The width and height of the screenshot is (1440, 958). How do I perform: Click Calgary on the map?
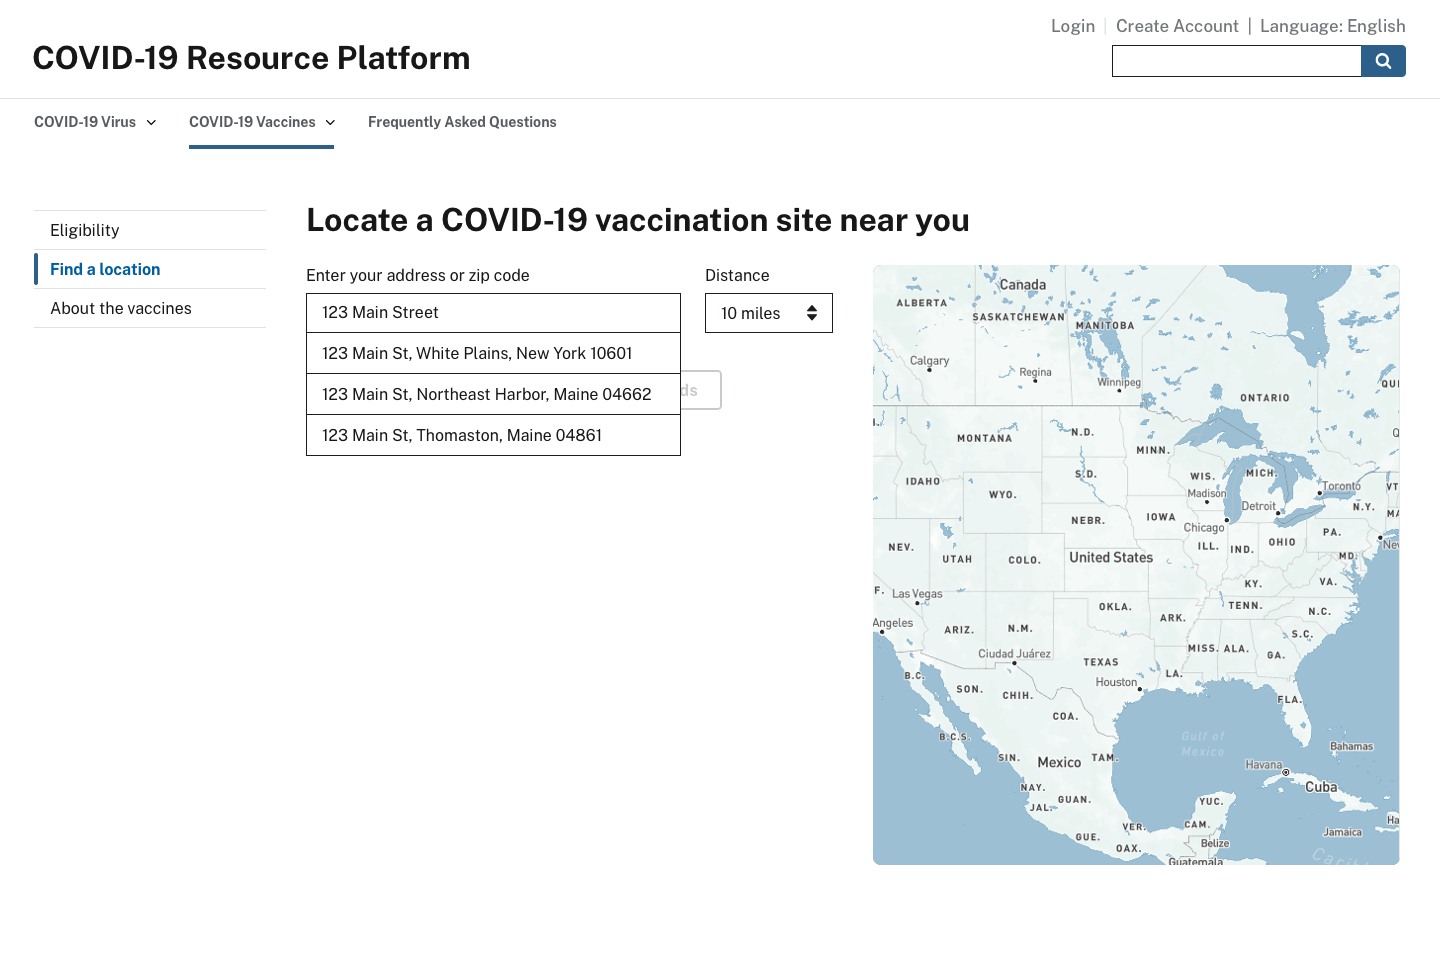pos(929,361)
